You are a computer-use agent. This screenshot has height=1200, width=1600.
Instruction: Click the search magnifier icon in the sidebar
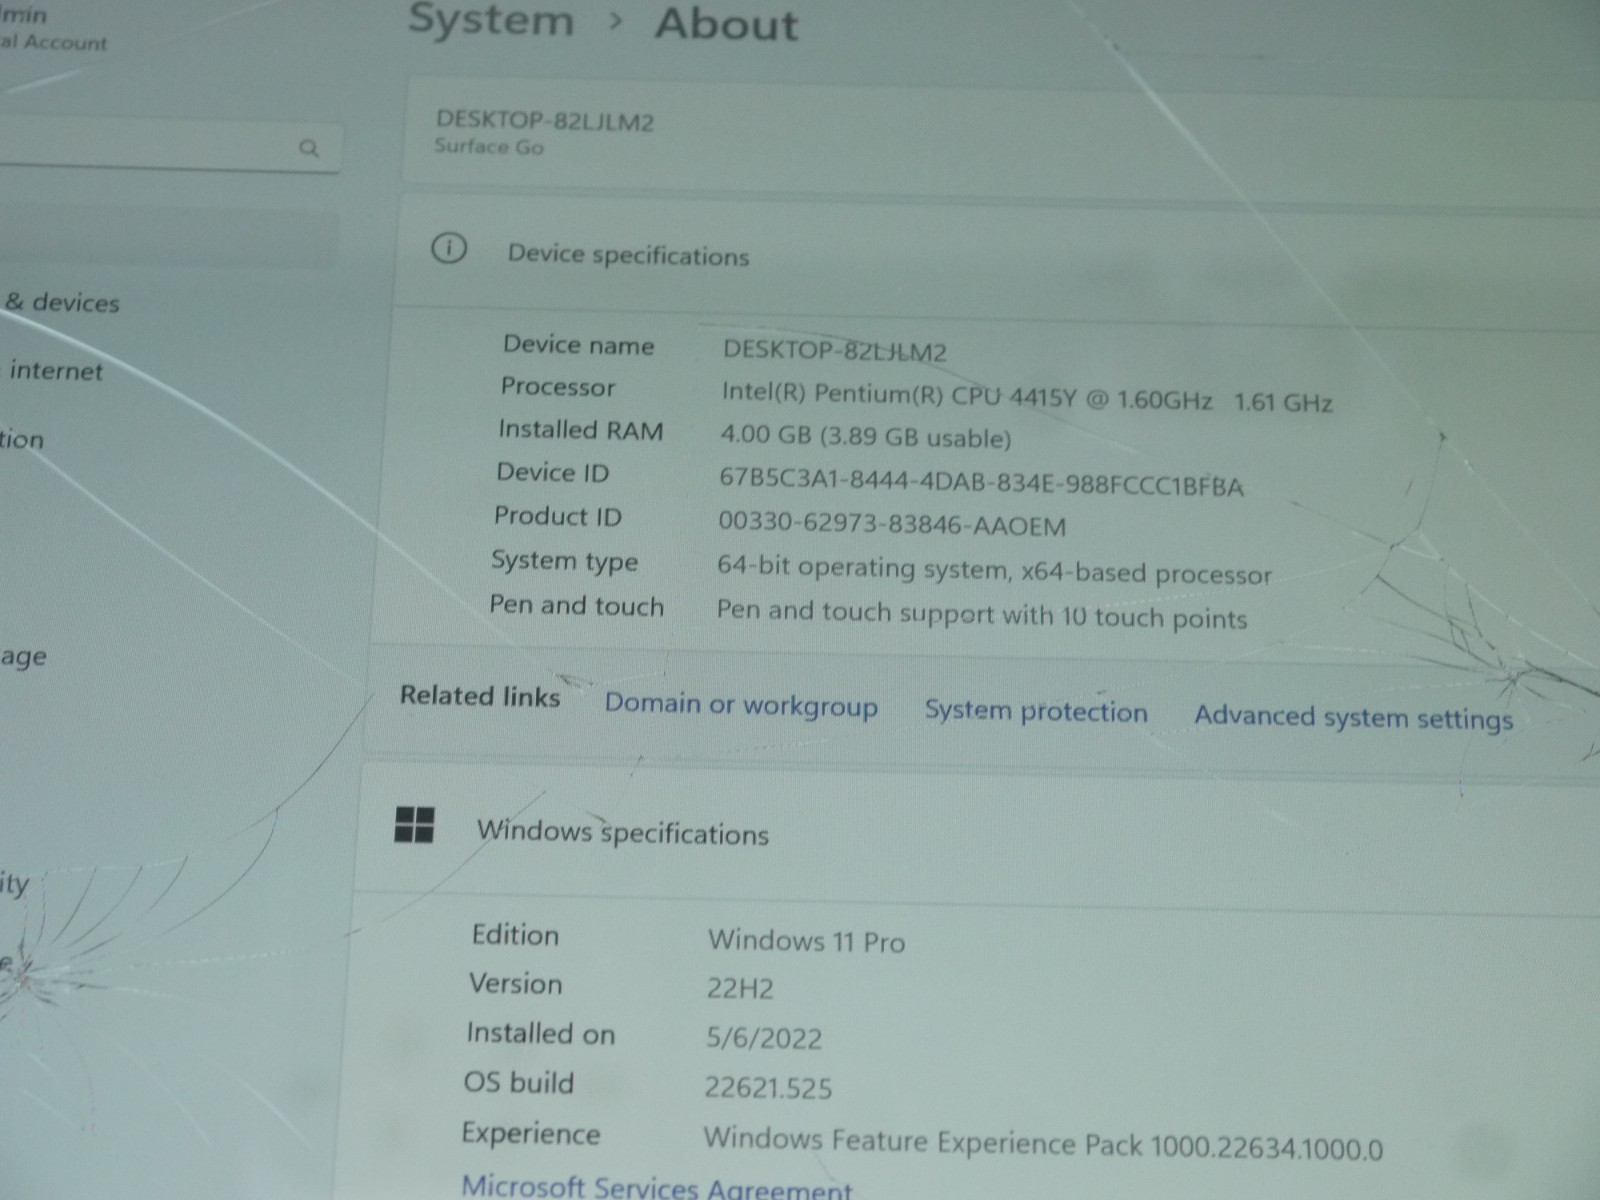(309, 149)
